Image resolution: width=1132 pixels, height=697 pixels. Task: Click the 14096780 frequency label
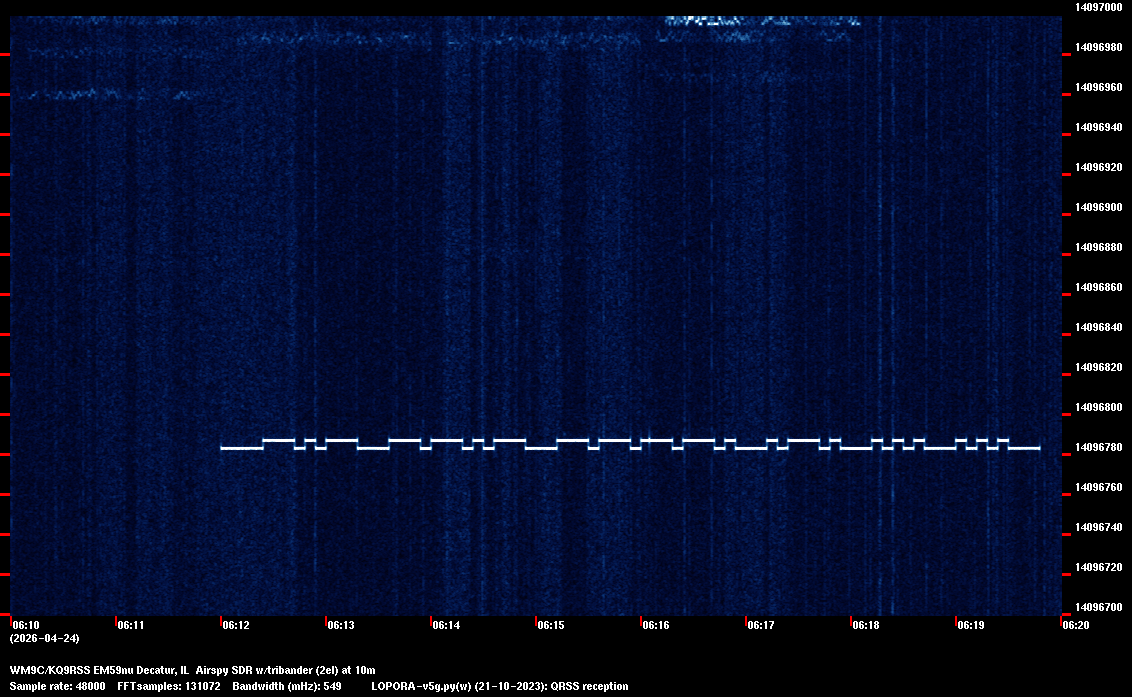click(x=1097, y=447)
